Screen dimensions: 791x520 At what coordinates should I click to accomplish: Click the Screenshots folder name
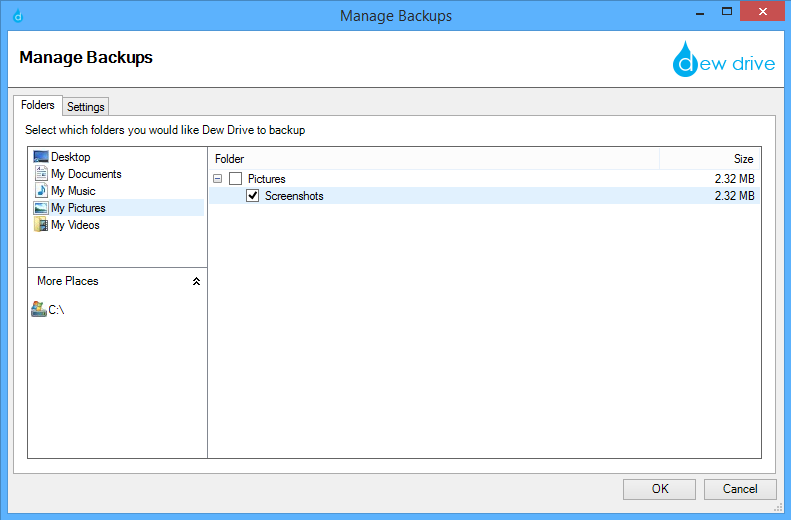click(294, 196)
